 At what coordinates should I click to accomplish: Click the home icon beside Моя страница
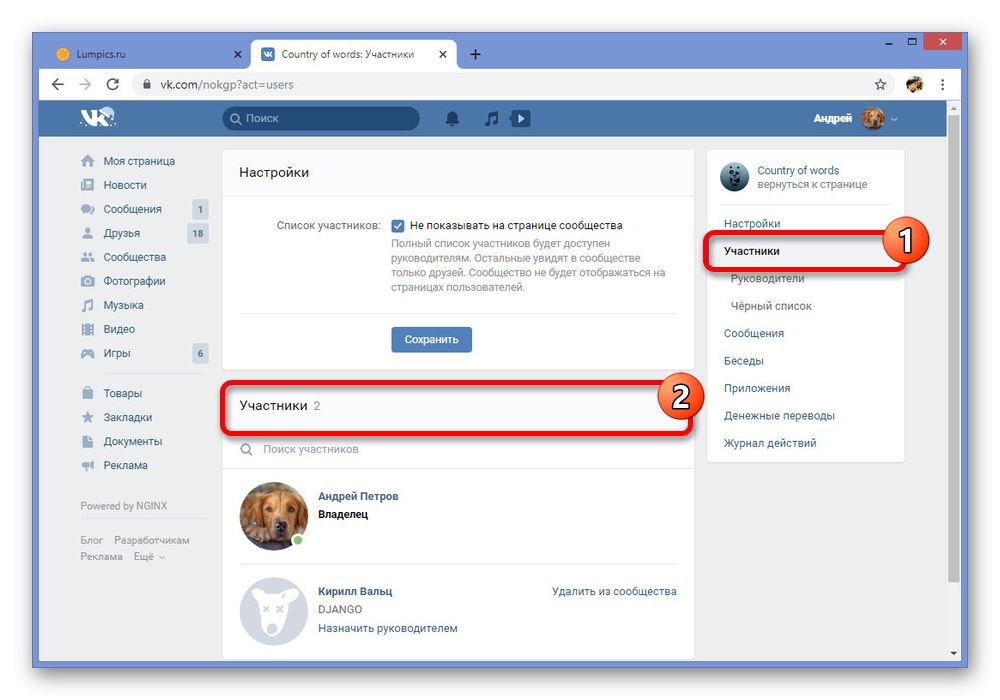[x=87, y=161]
